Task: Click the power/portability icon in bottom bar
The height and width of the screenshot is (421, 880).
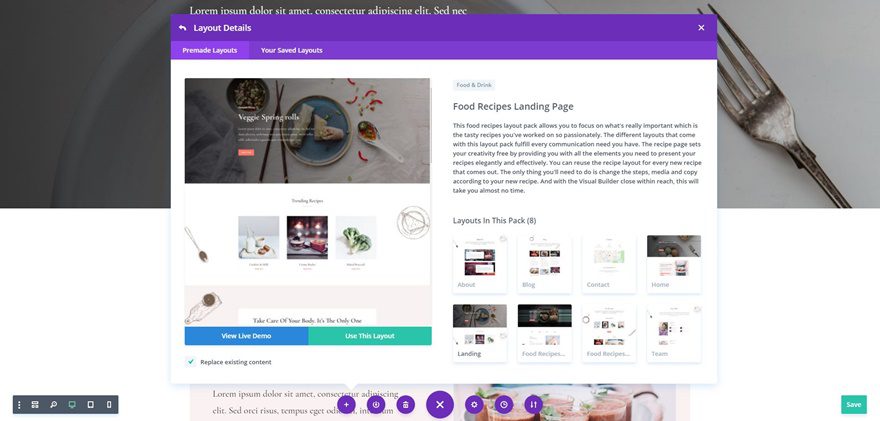Action: click(x=376, y=404)
